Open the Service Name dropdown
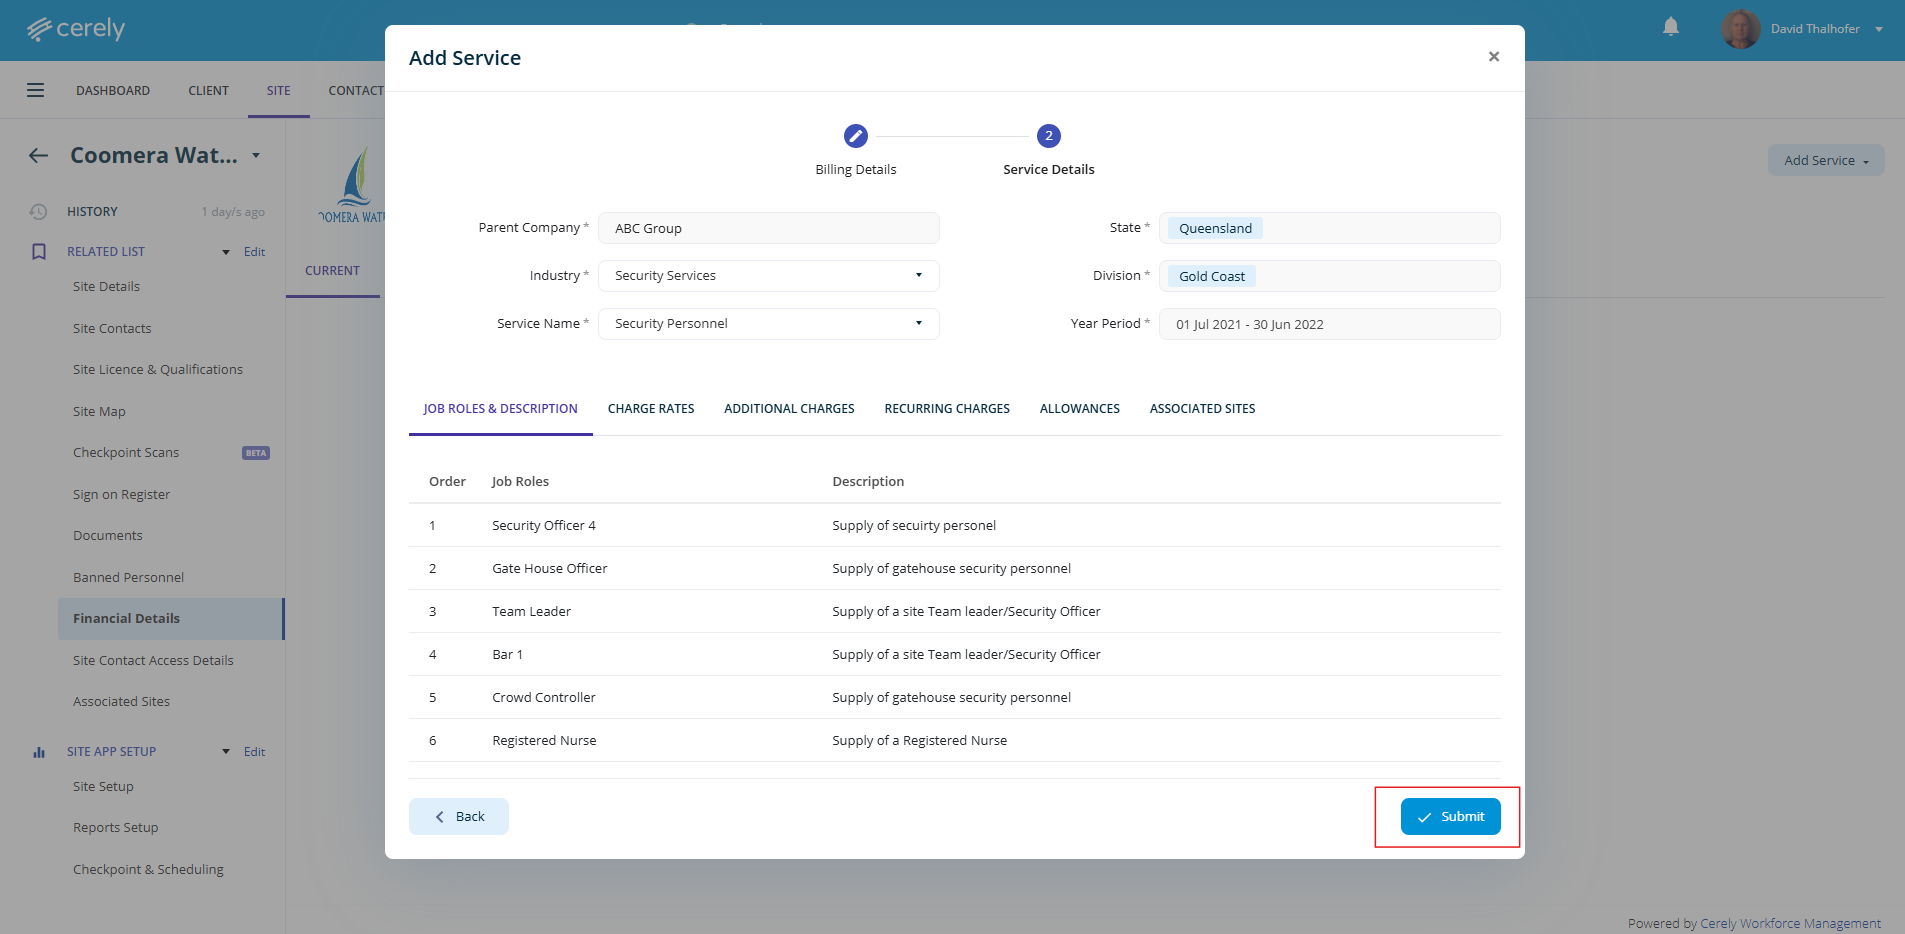Screen dimensions: 1905x934 (768, 324)
